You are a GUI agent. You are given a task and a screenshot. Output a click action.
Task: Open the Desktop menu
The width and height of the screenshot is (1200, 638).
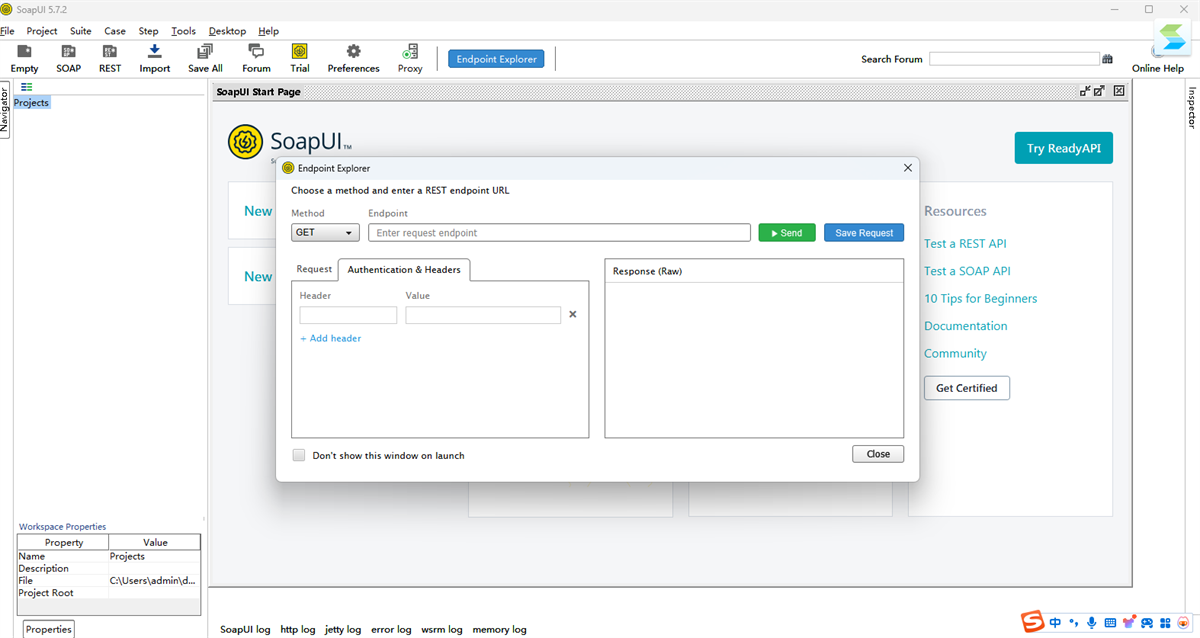(x=227, y=31)
